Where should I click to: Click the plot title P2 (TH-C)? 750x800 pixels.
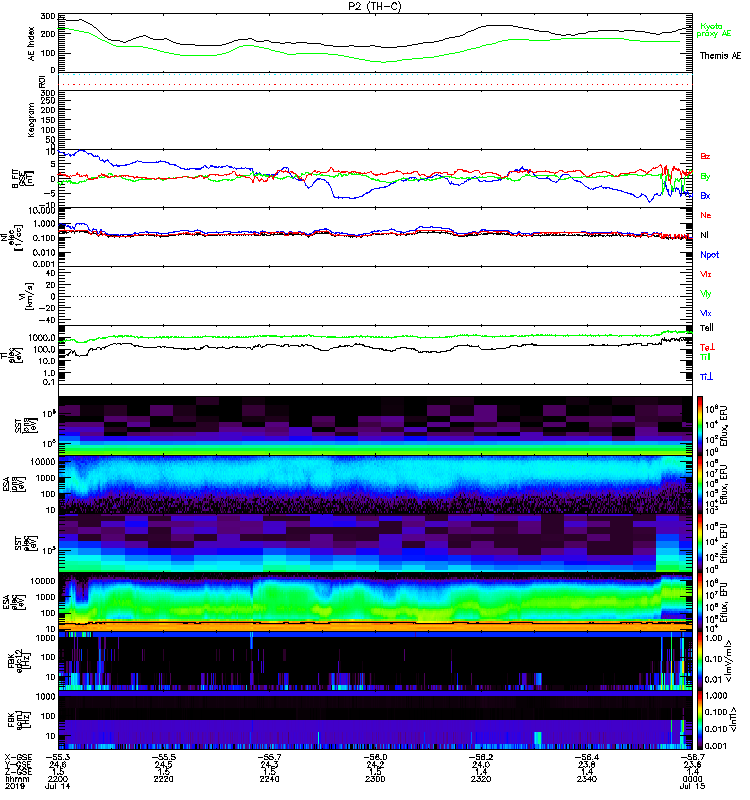point(375,6)
